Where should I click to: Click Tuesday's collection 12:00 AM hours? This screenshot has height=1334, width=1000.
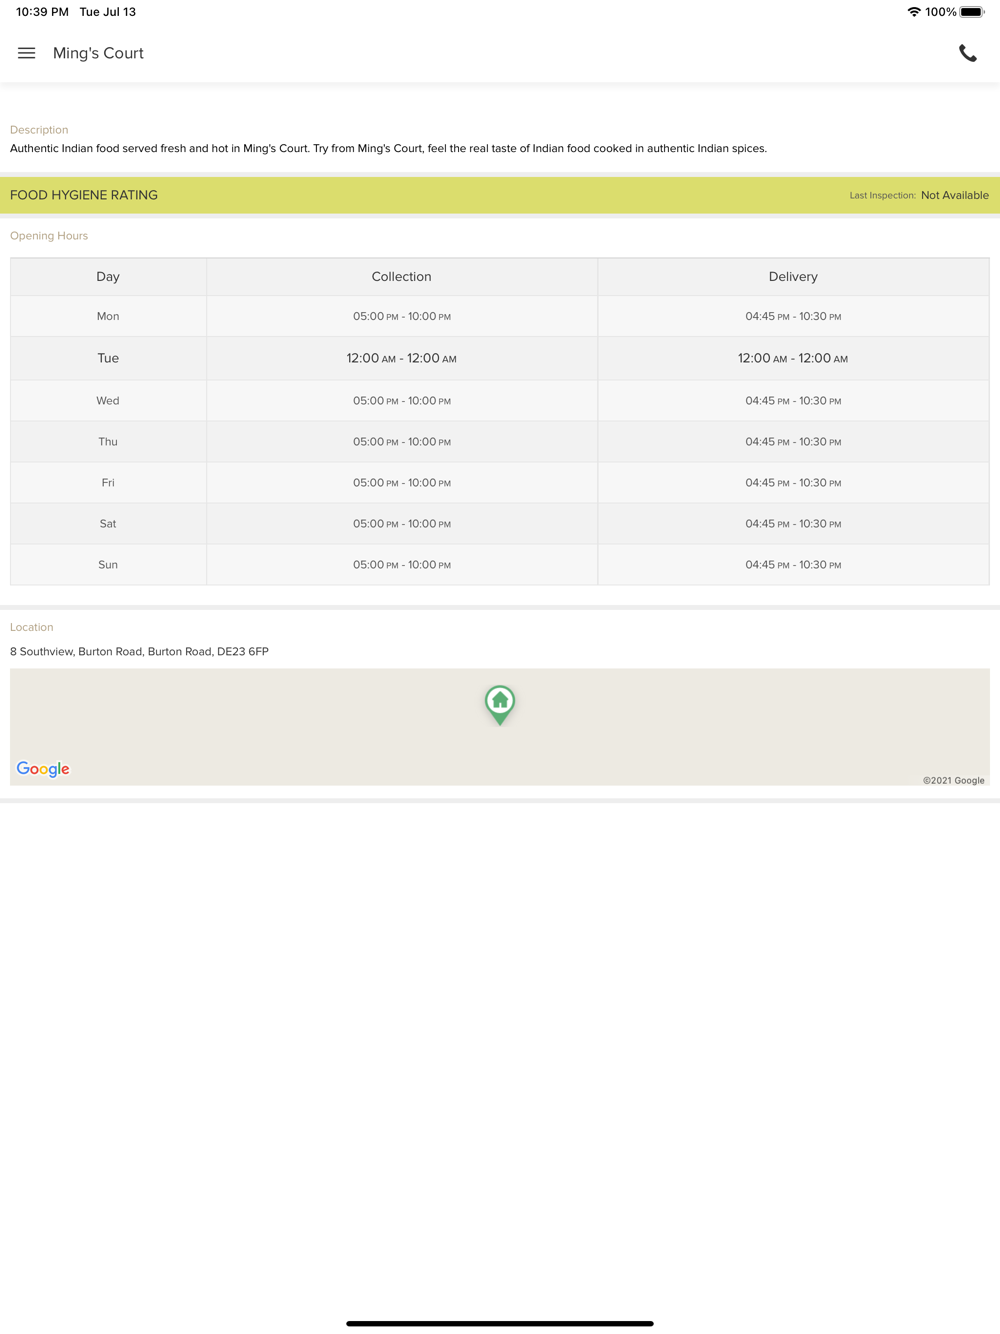click(x=402, y=358)
